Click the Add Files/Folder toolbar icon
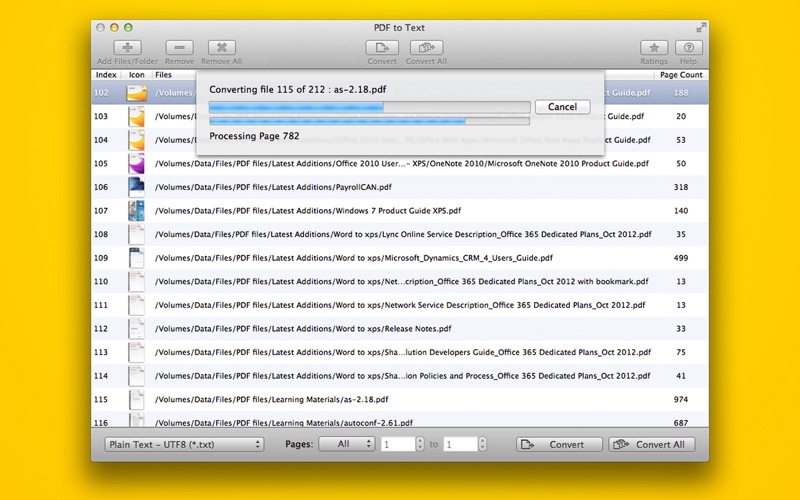 127,48
